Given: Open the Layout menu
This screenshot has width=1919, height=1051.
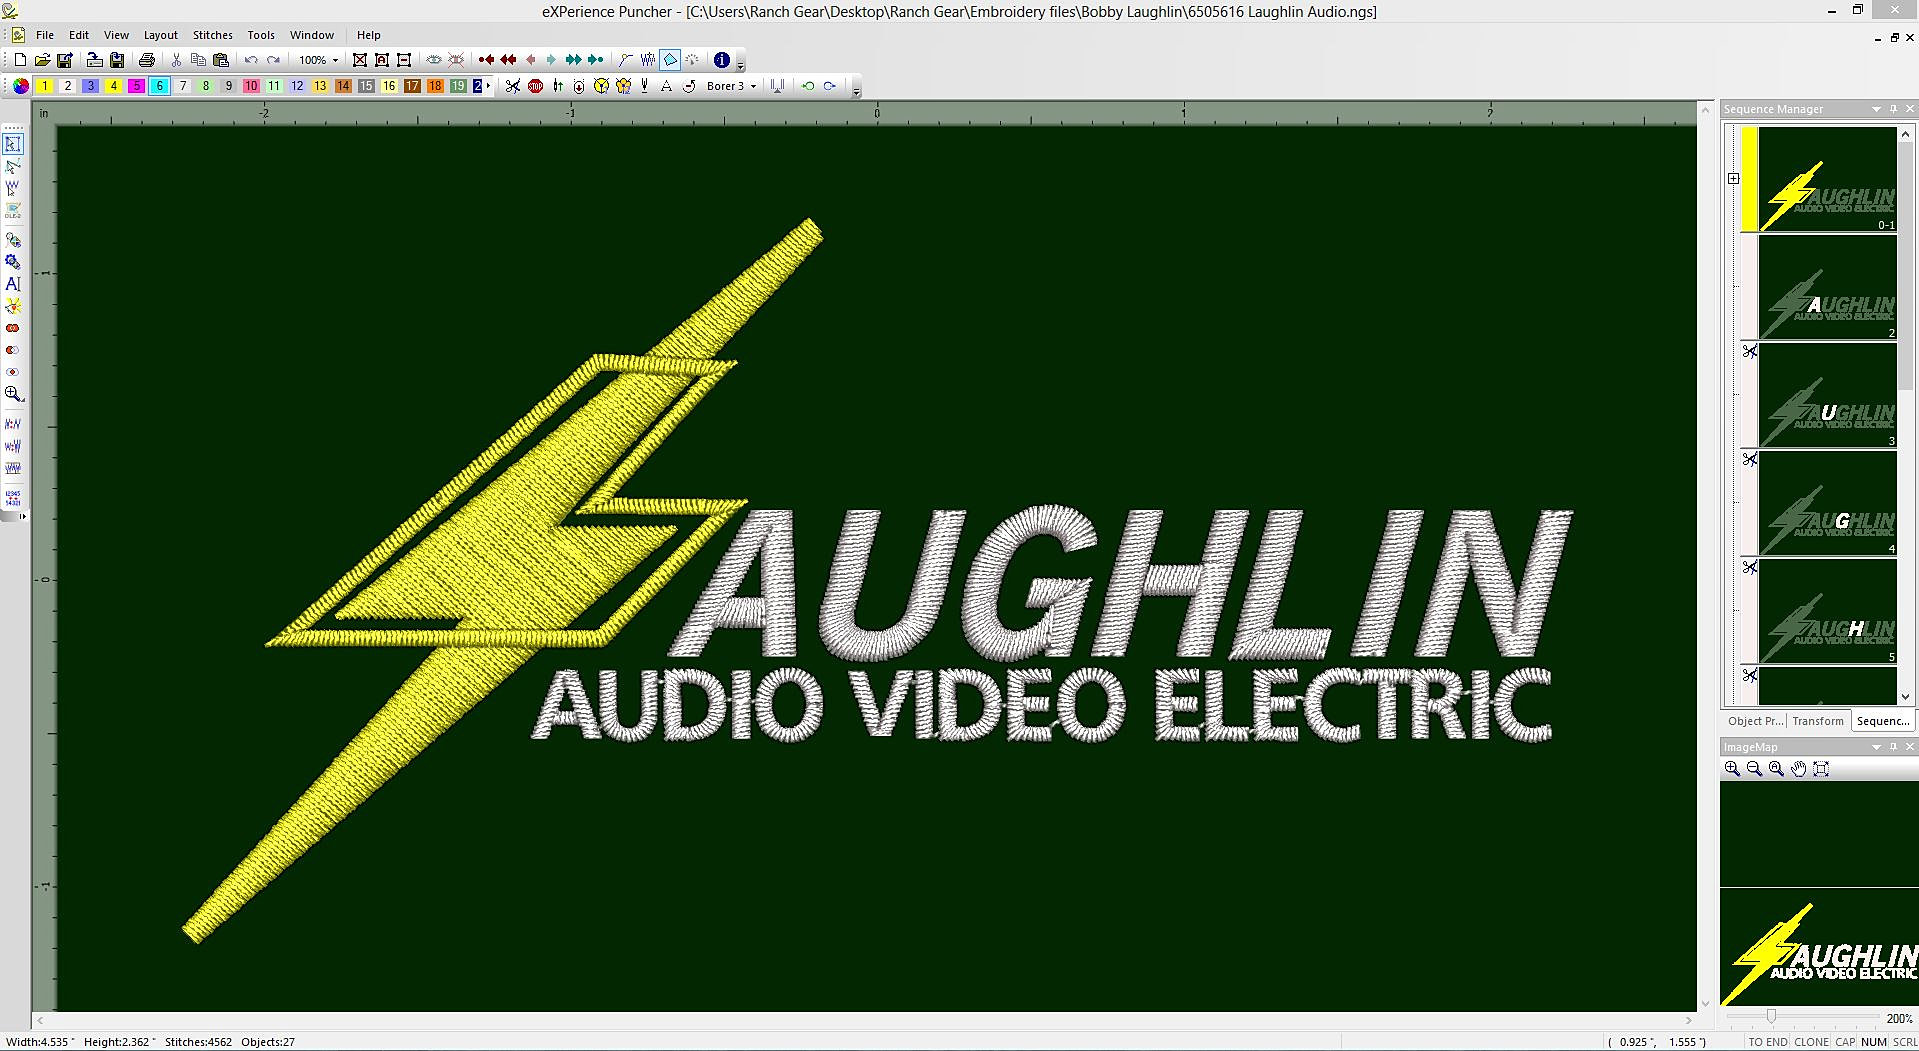Looking at the screenshot, I should (160, 35).
